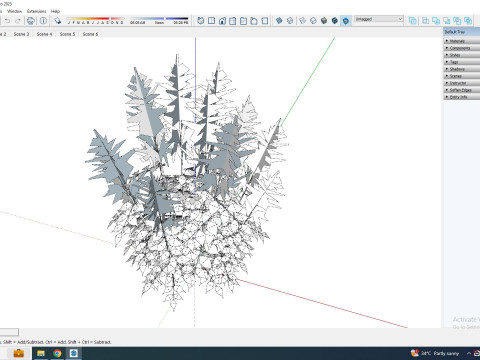Click the Undo arrow icon
Viewport: 480px width, 360px height.
[x=7, y=21]
